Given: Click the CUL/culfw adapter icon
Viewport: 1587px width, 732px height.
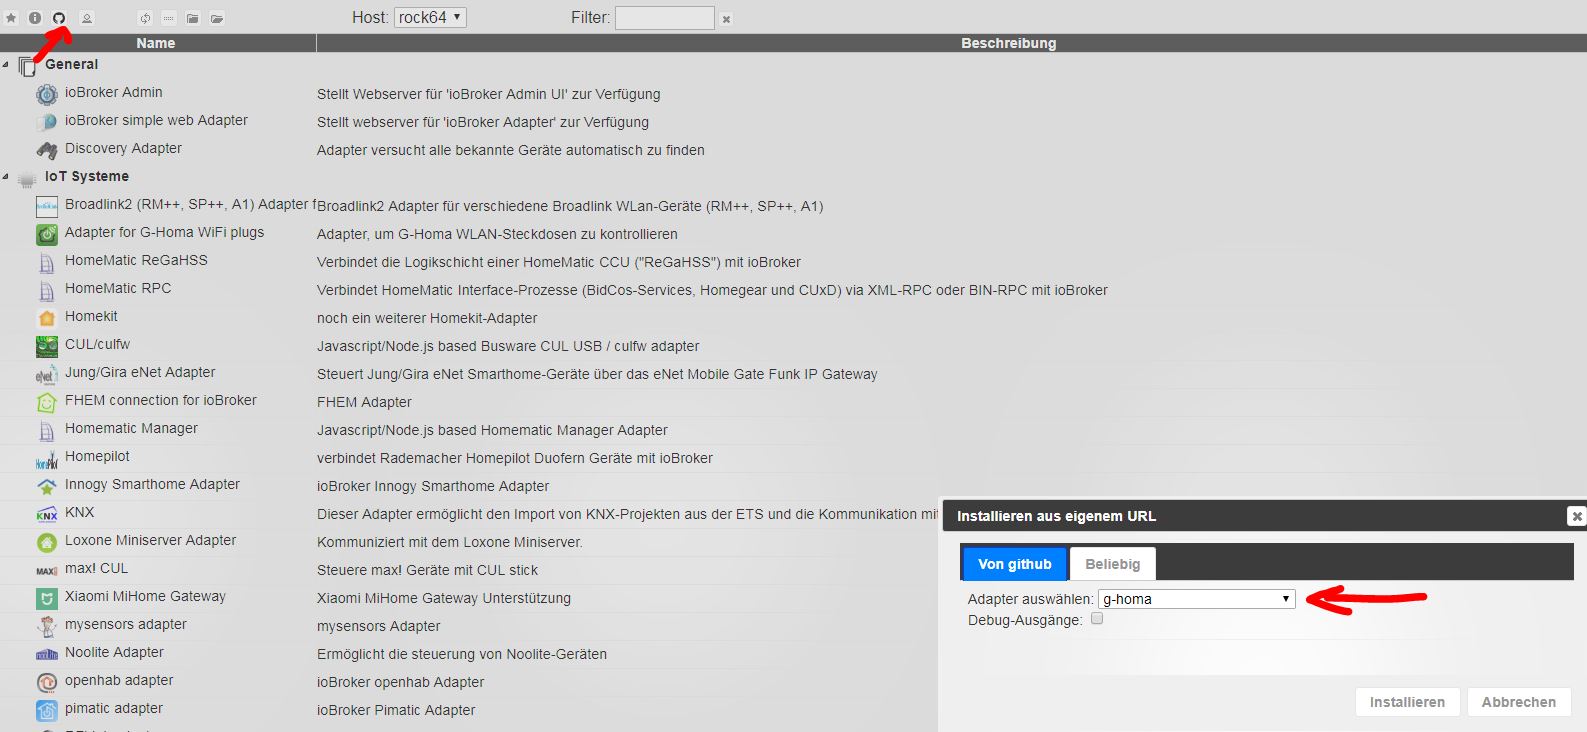Looking at the screenshot, I should click(x=47, y=346).
